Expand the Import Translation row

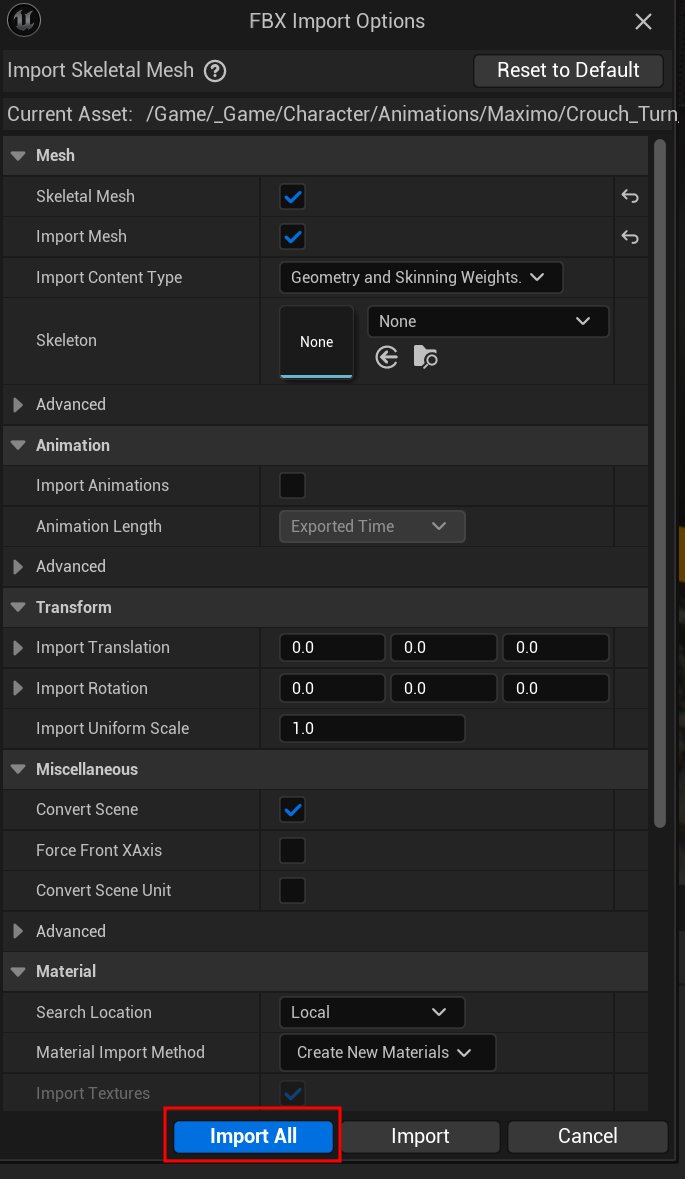coord(18,647)
